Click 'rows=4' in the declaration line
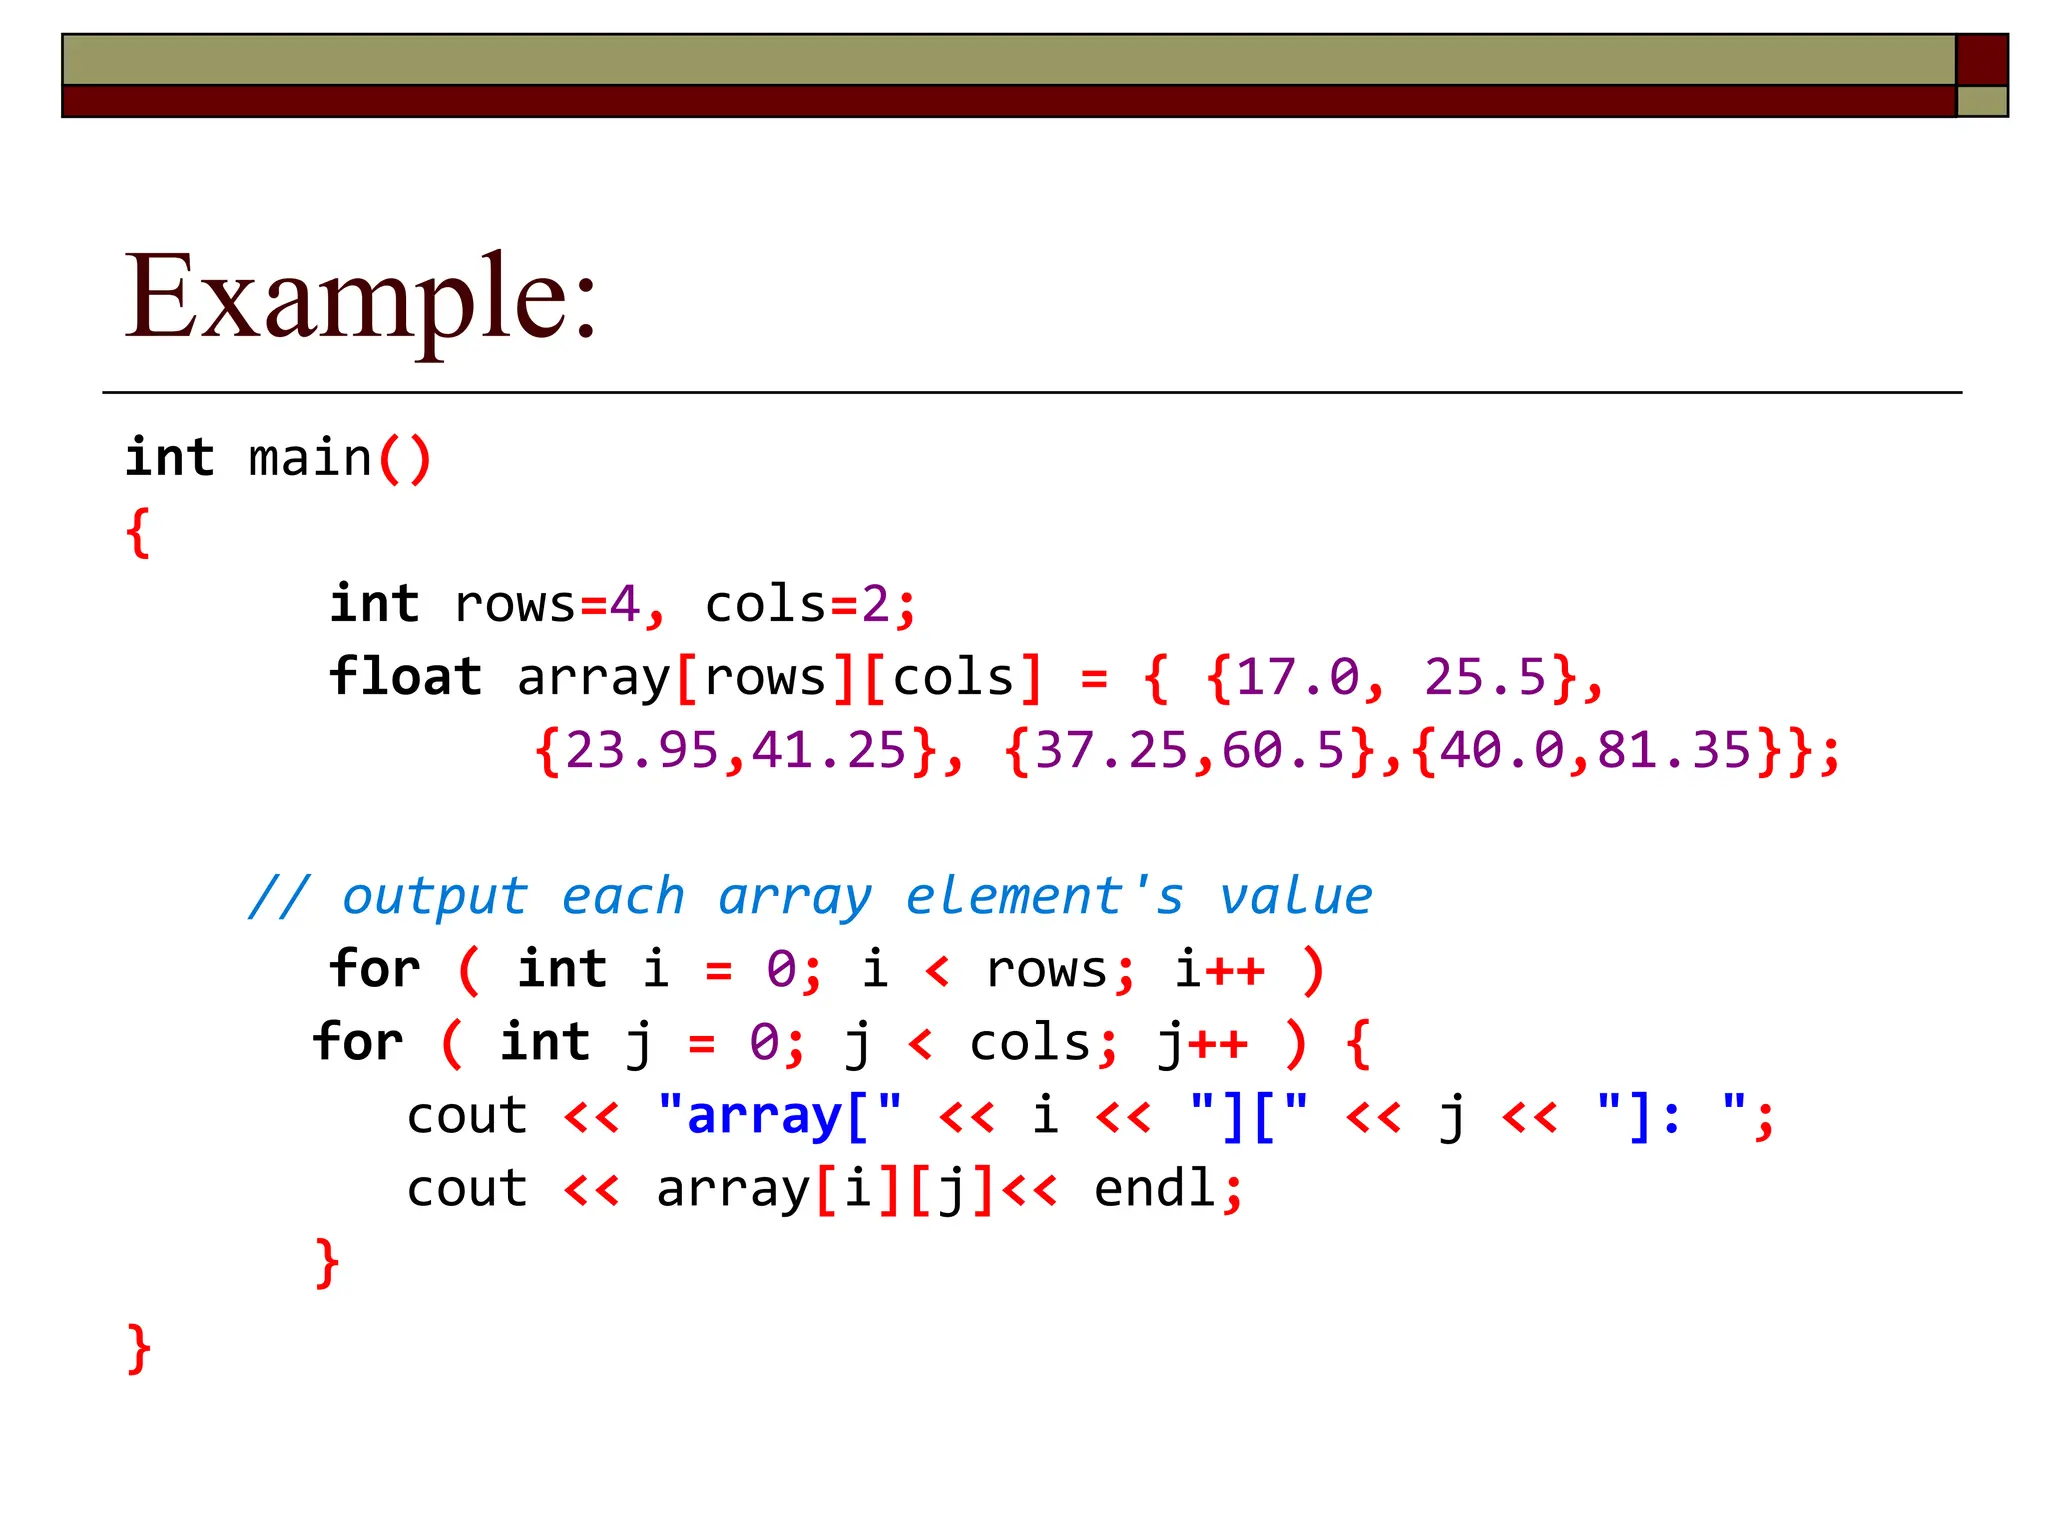Viewport: 2048px width, 1536px height. click(547, 604)
